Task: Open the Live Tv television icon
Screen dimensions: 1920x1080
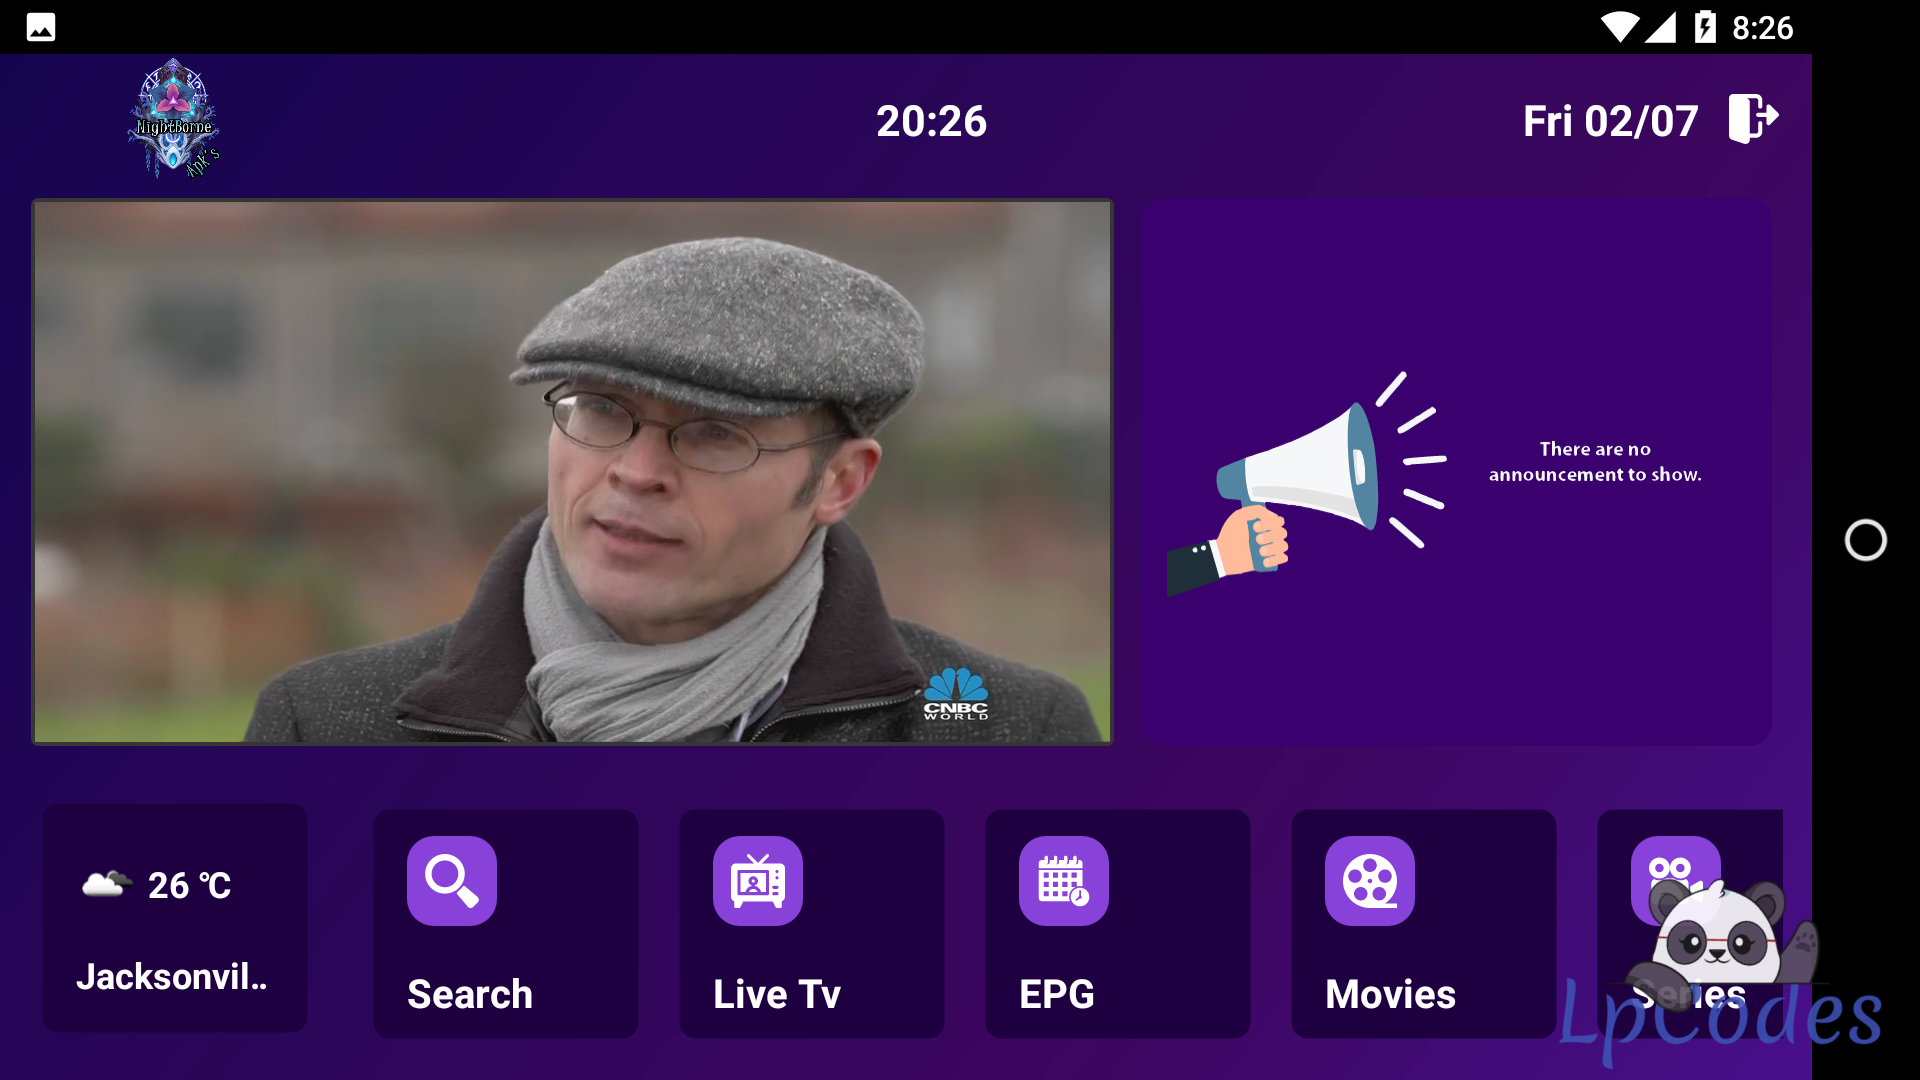Action: [x=758, y=881]
